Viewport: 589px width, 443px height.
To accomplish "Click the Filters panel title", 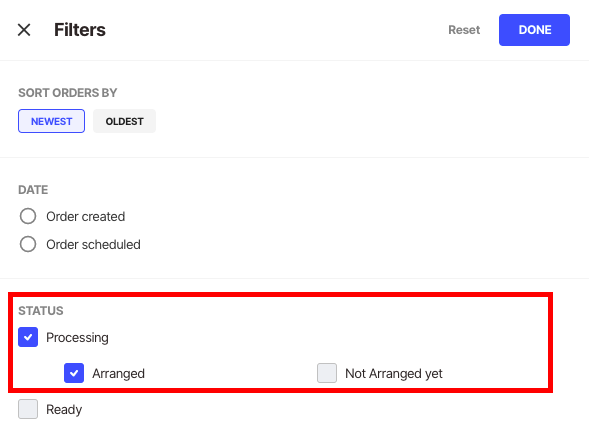I will tap(80, 30).
